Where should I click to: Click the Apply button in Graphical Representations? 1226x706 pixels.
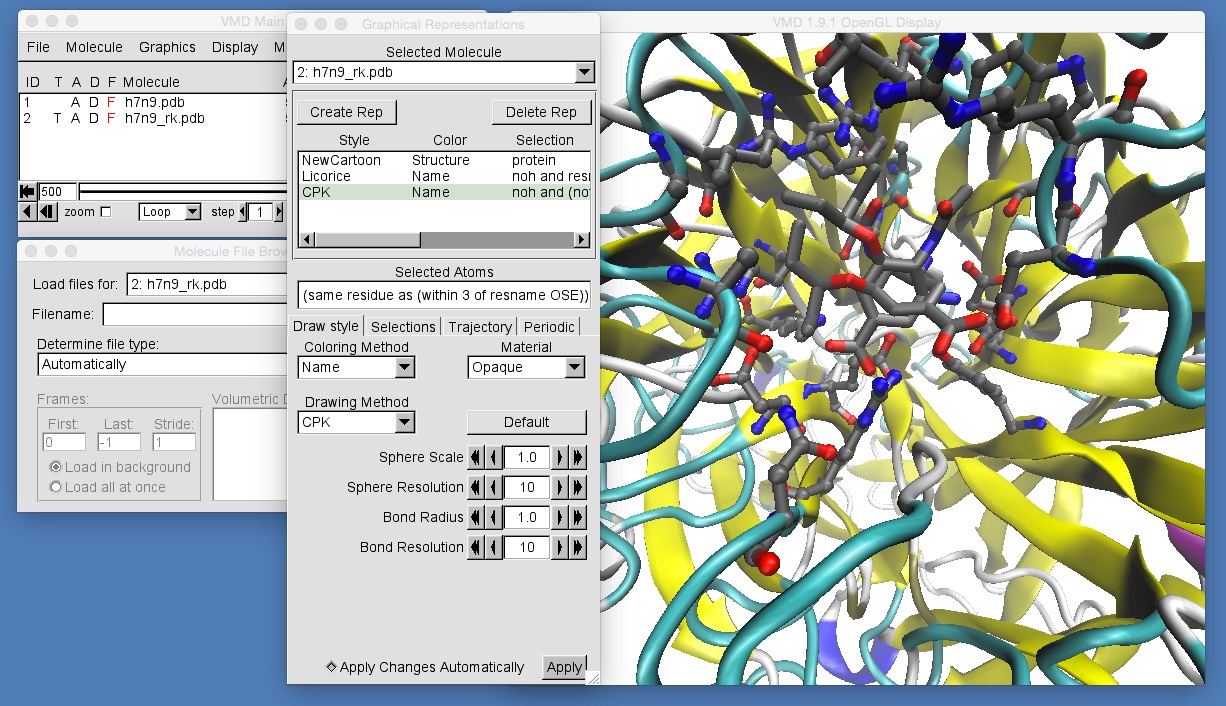tap(564, 667)
